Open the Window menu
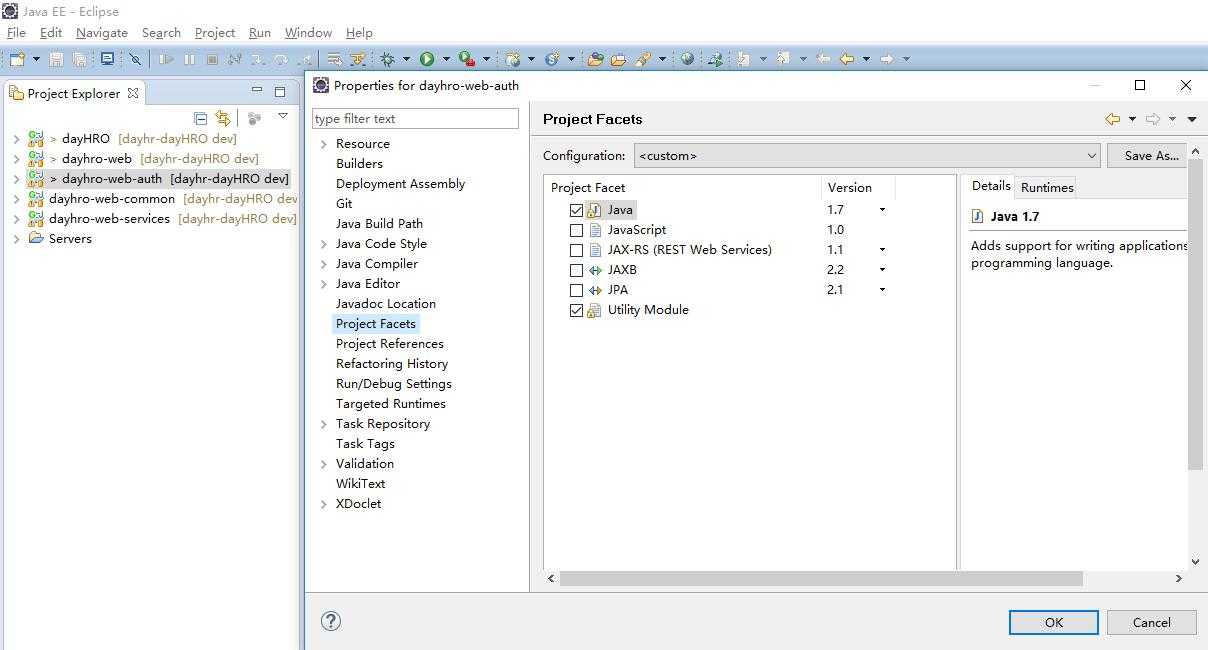The width and height of the screenshot is (1208, 650). click(x=308, y=32)
